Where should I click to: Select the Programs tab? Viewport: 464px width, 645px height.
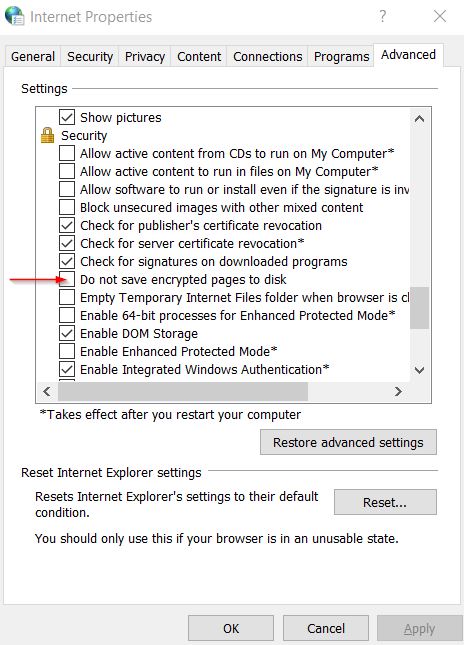click(x=341, y=56)
